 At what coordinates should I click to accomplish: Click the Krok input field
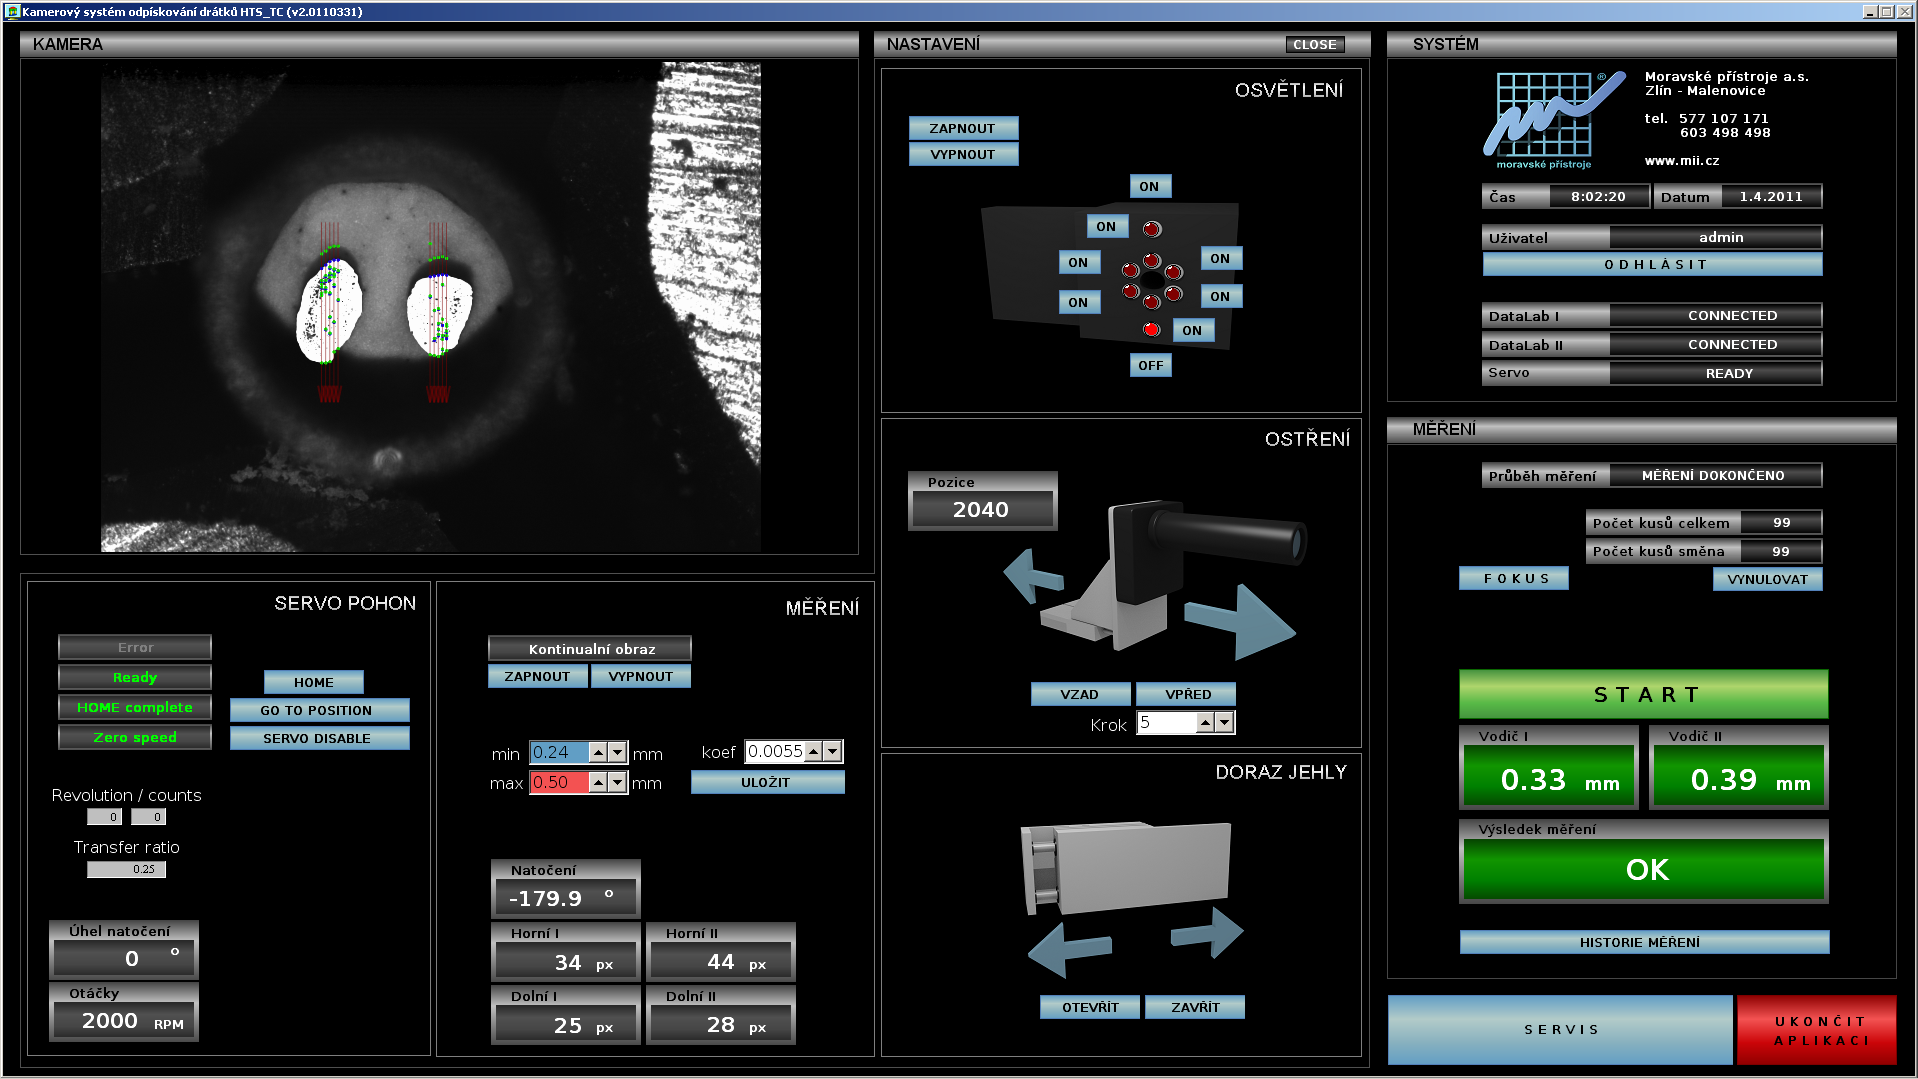point(1166,722)
